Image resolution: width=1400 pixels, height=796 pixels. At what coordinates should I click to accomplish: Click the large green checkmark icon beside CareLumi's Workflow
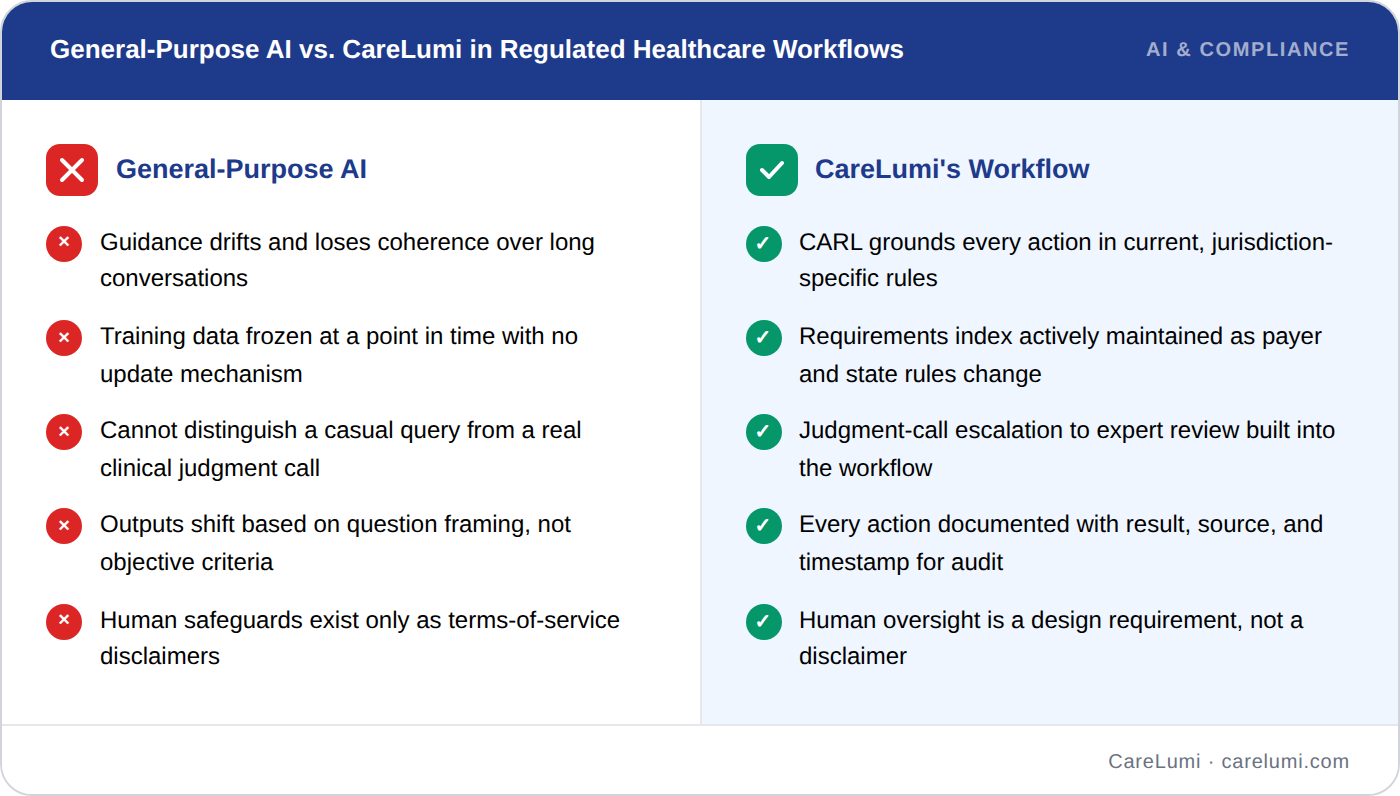tap(772, 170)
